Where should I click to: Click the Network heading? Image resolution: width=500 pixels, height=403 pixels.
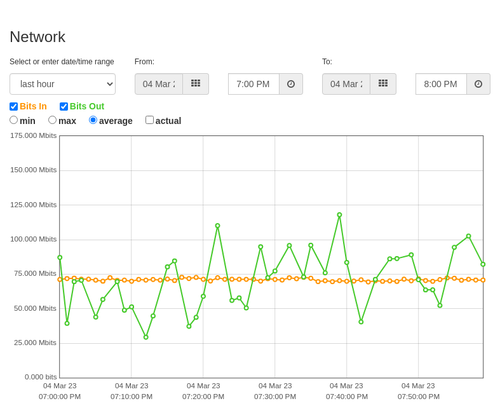coord(37,37)
